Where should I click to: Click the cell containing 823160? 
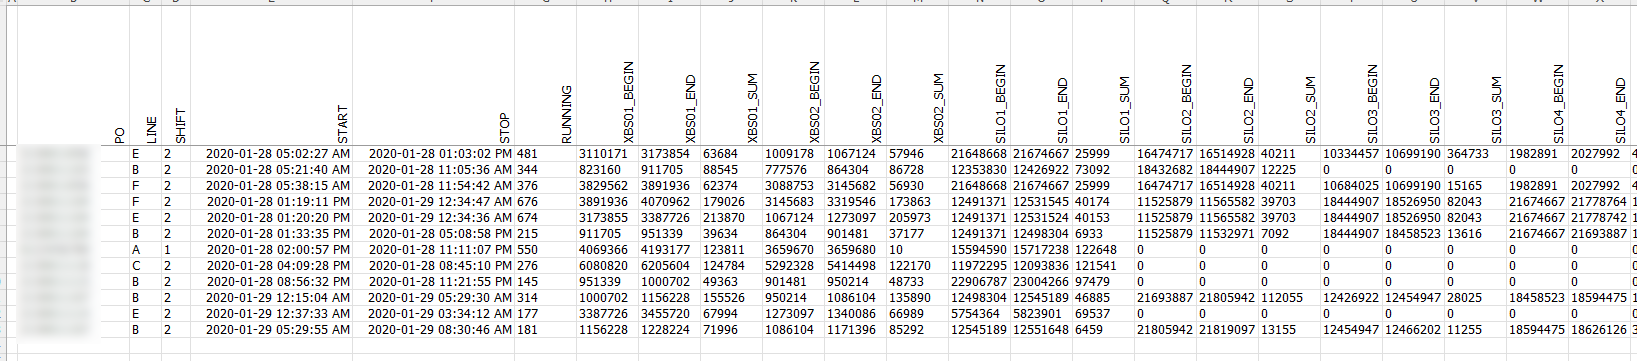coord(608,170)
